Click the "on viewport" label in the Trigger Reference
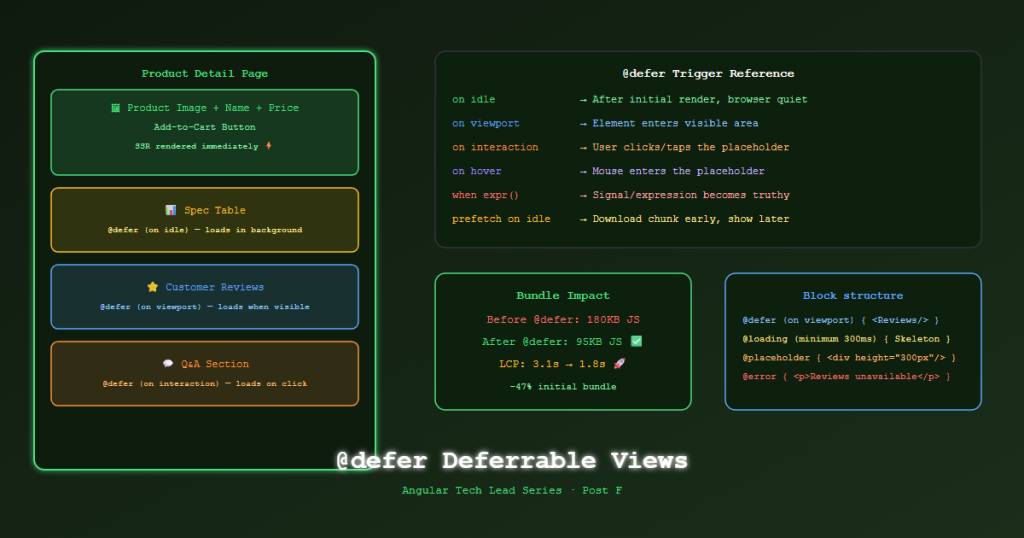 point(486,123)
